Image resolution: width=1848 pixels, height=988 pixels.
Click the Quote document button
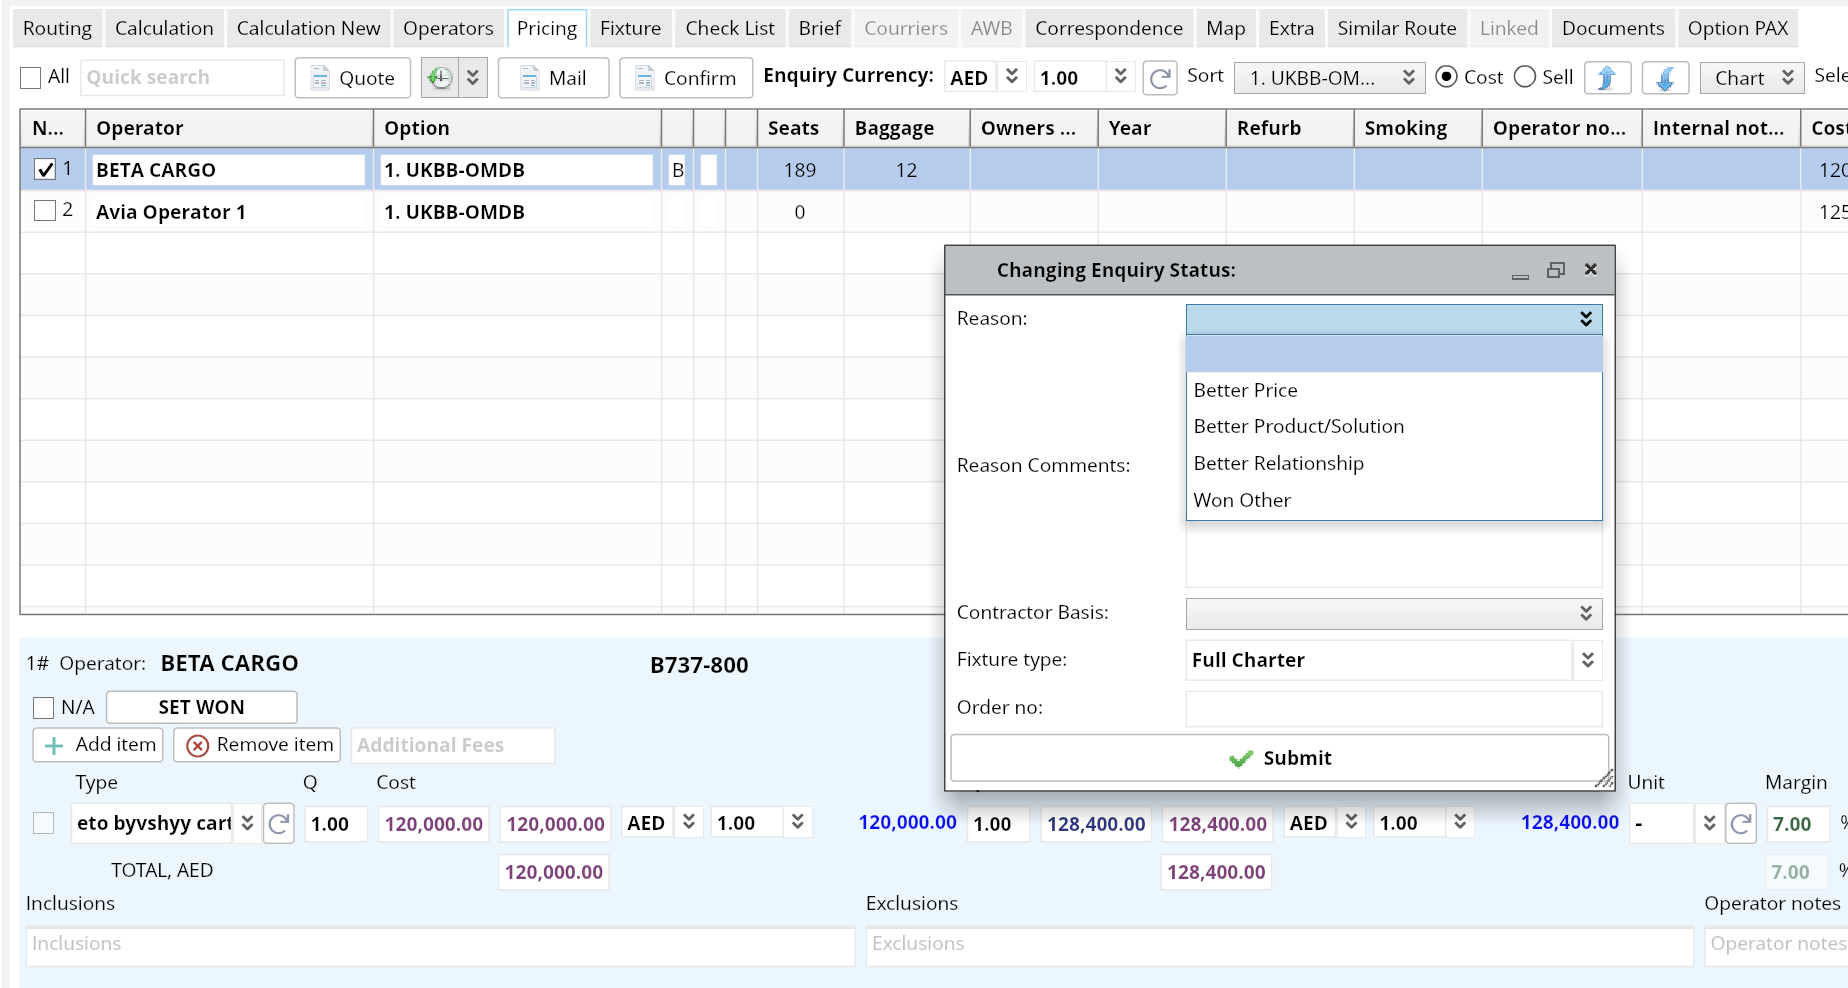pos(352,78)
